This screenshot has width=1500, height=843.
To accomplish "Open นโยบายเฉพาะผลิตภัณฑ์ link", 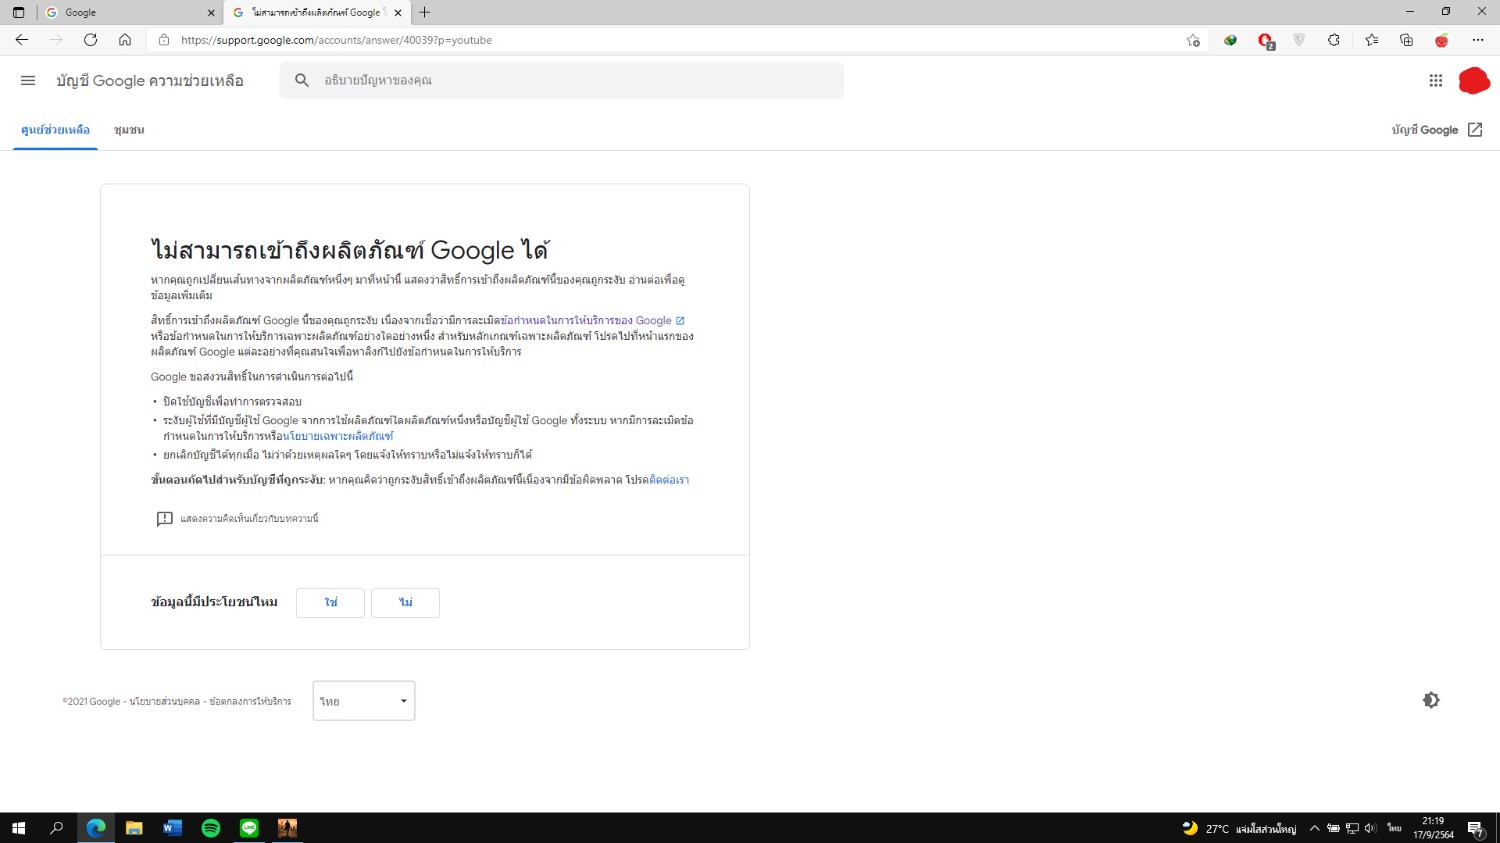I will (x=338, y=437).
